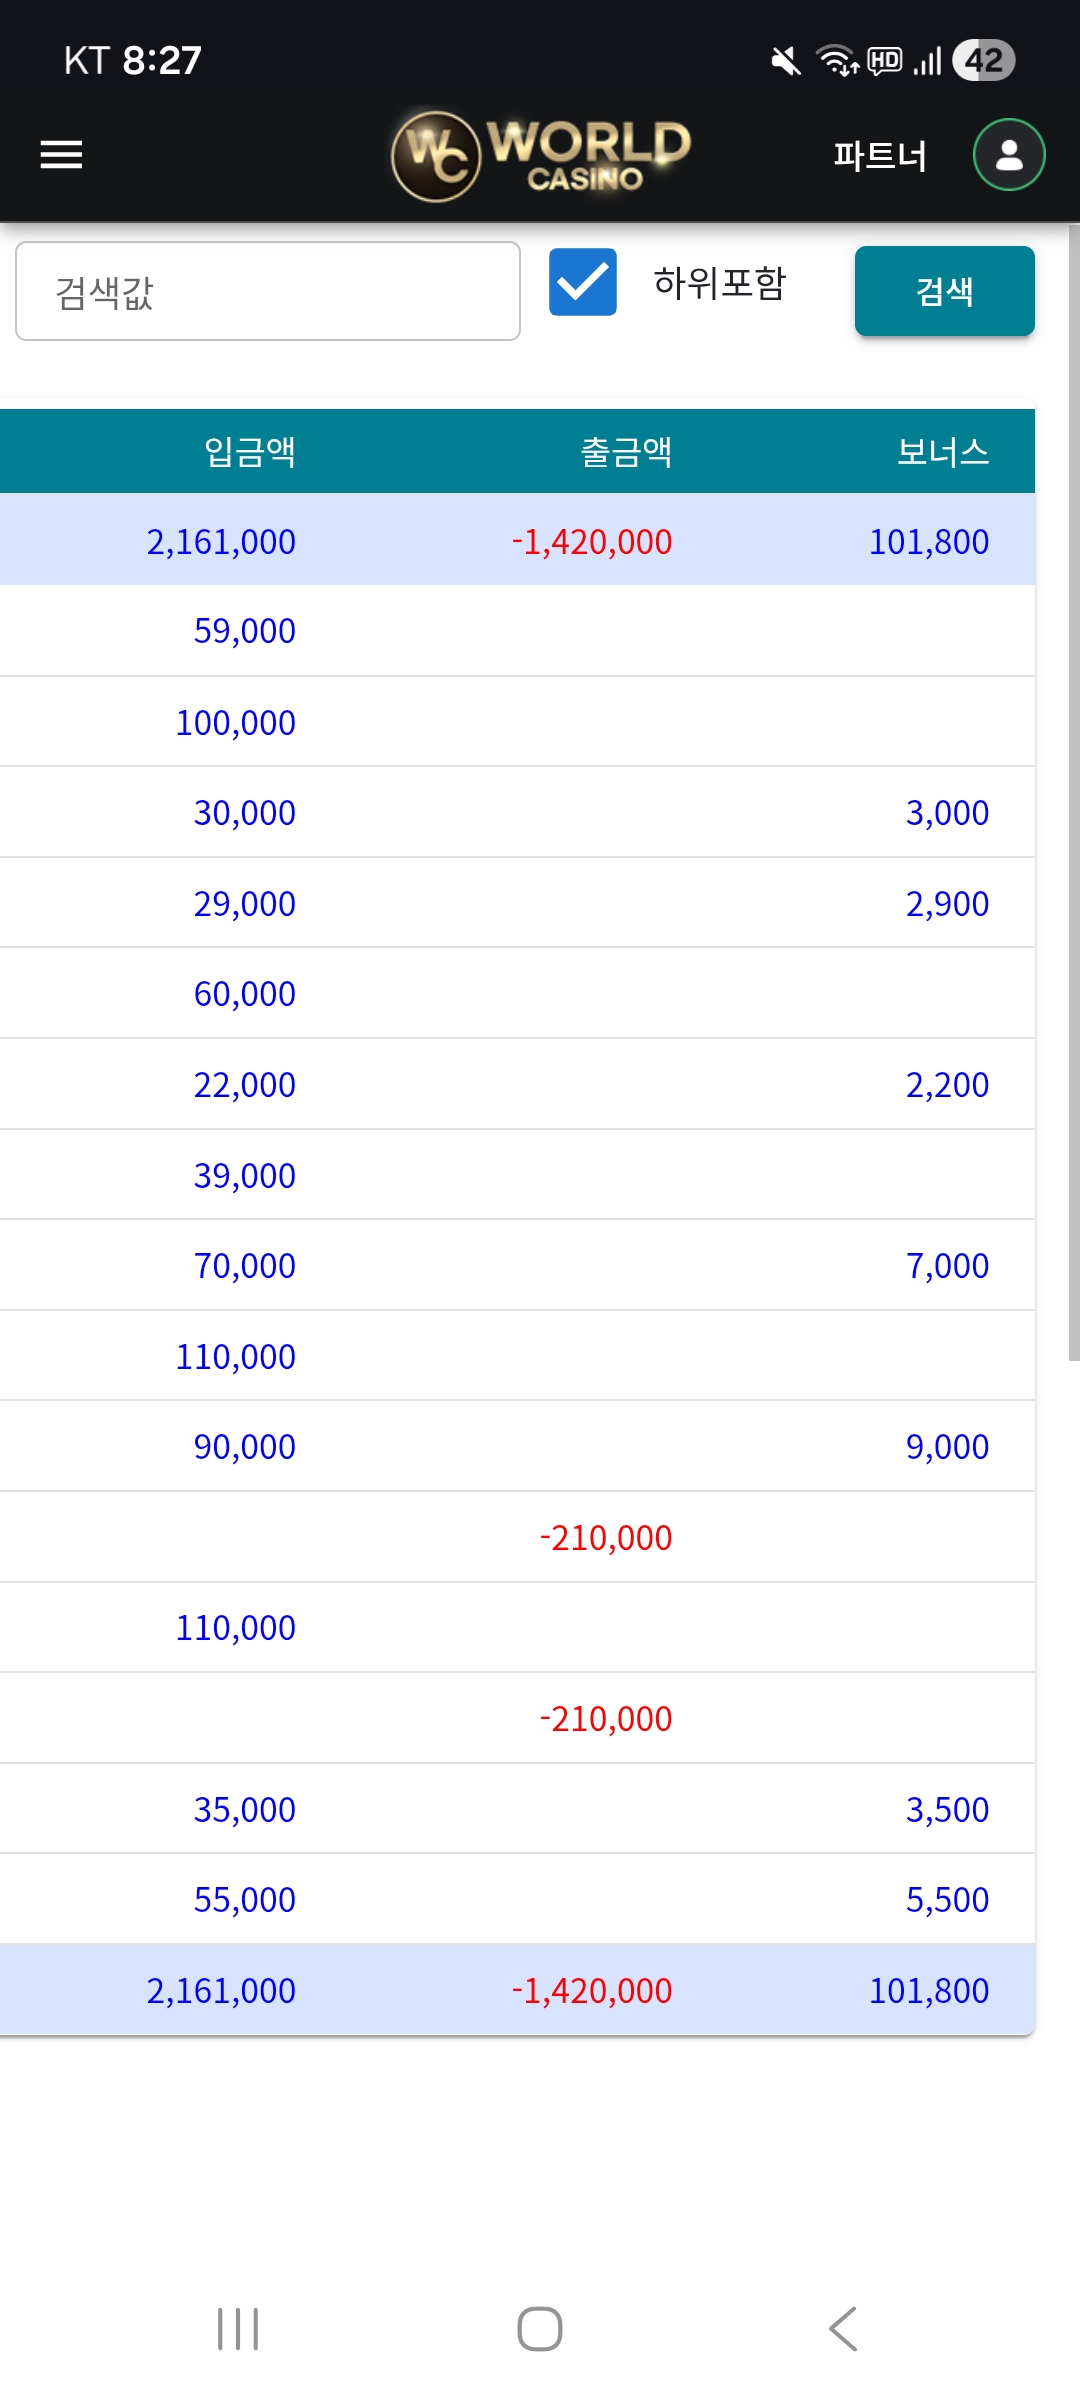Tap the first -210,000 withdrawal amount

pos(606,1538)
